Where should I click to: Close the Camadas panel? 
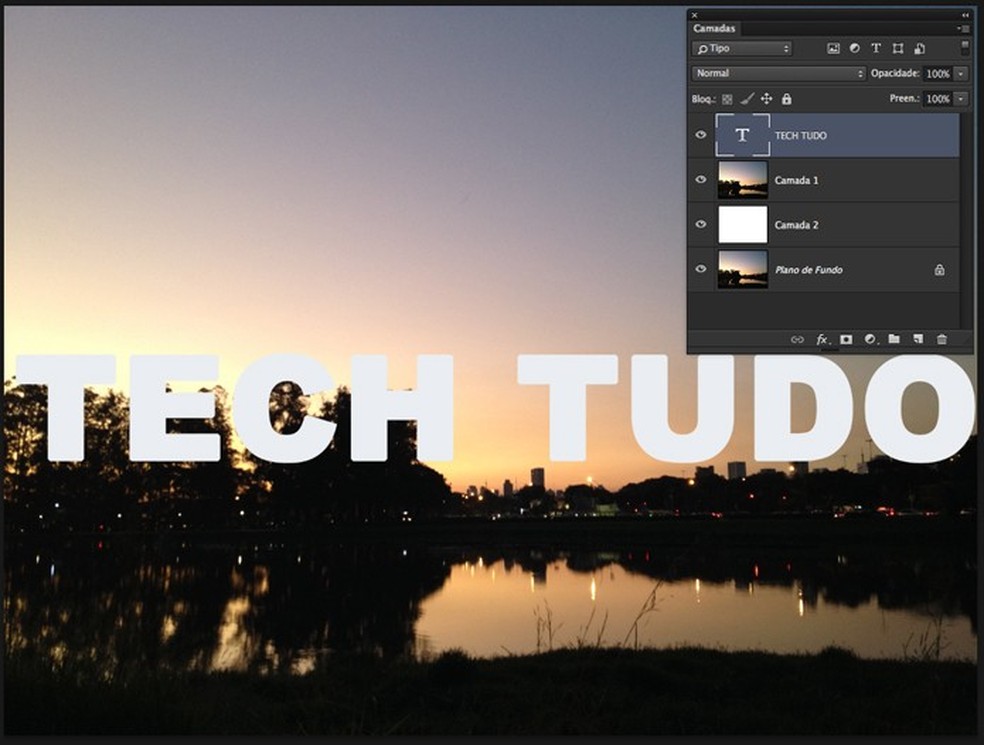[694, 15]
